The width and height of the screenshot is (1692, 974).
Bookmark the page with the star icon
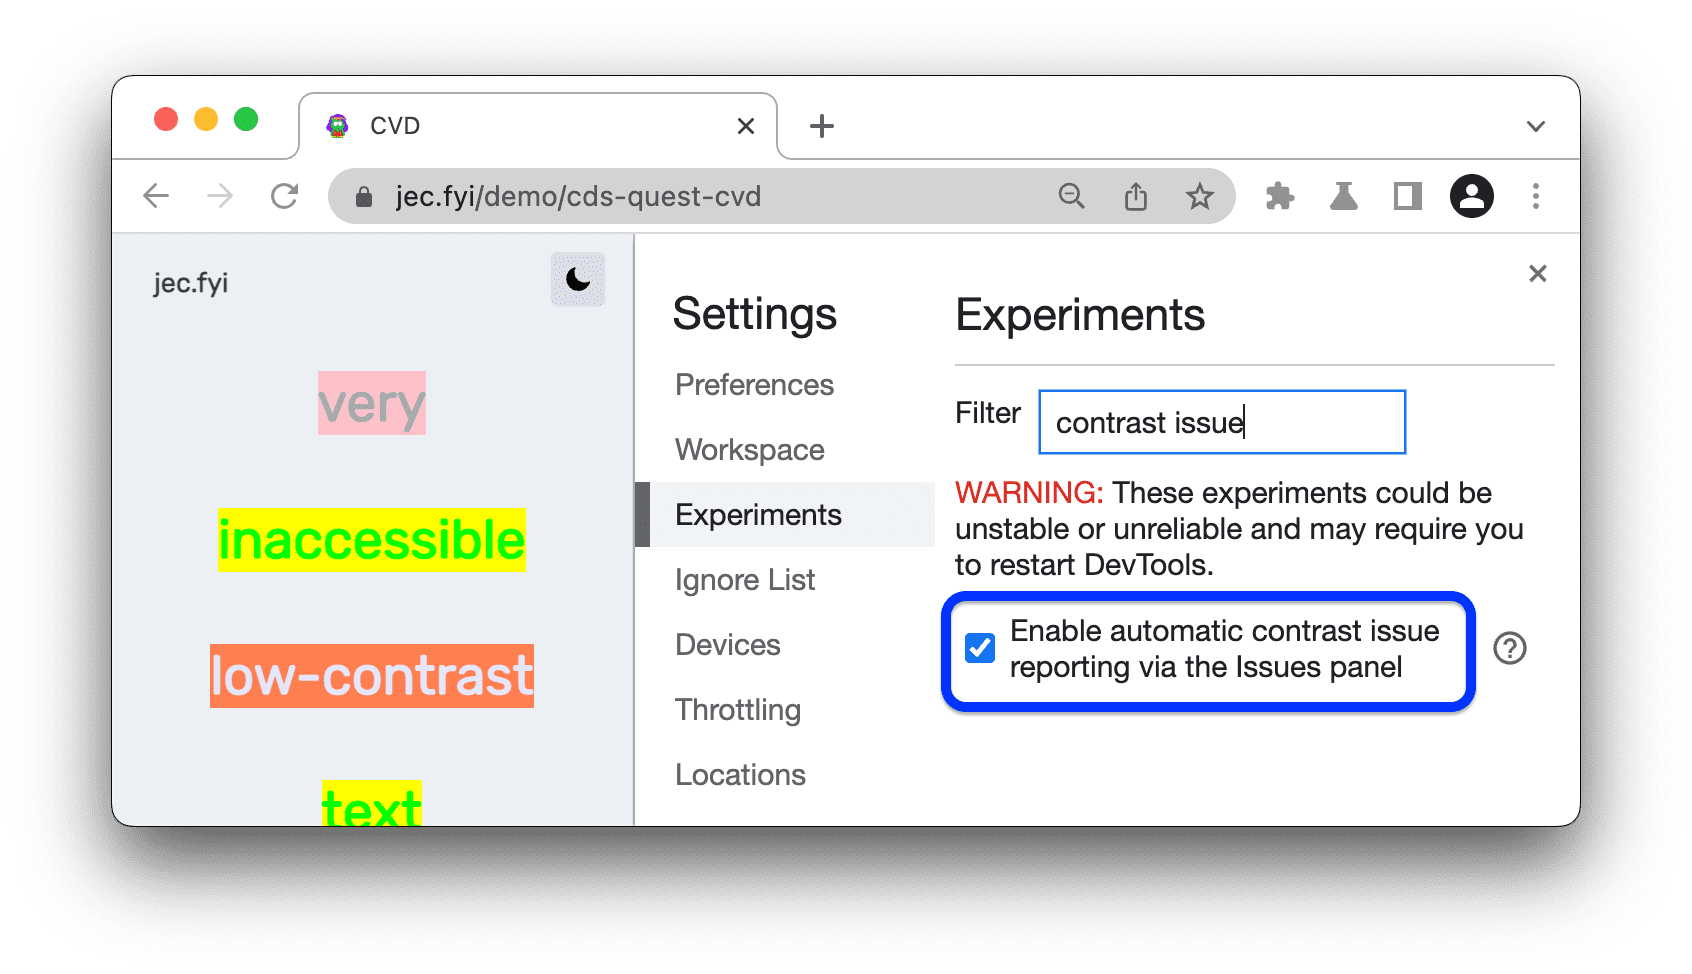[x=1198, y=196]
